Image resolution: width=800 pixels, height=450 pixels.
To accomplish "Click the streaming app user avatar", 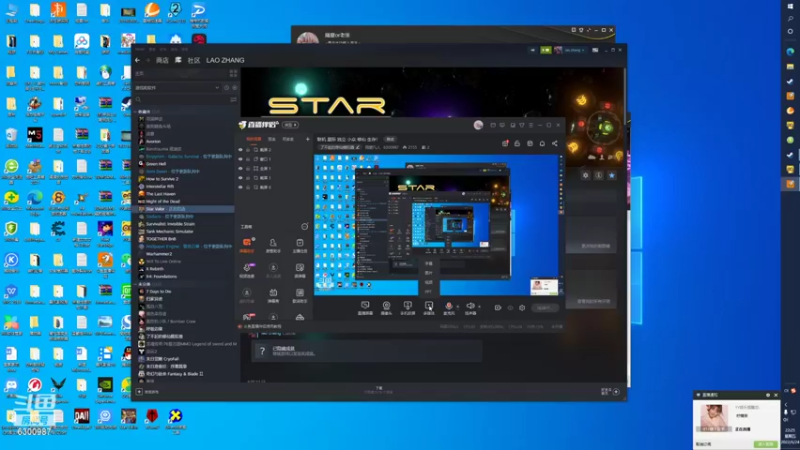I will pos(478,125).
